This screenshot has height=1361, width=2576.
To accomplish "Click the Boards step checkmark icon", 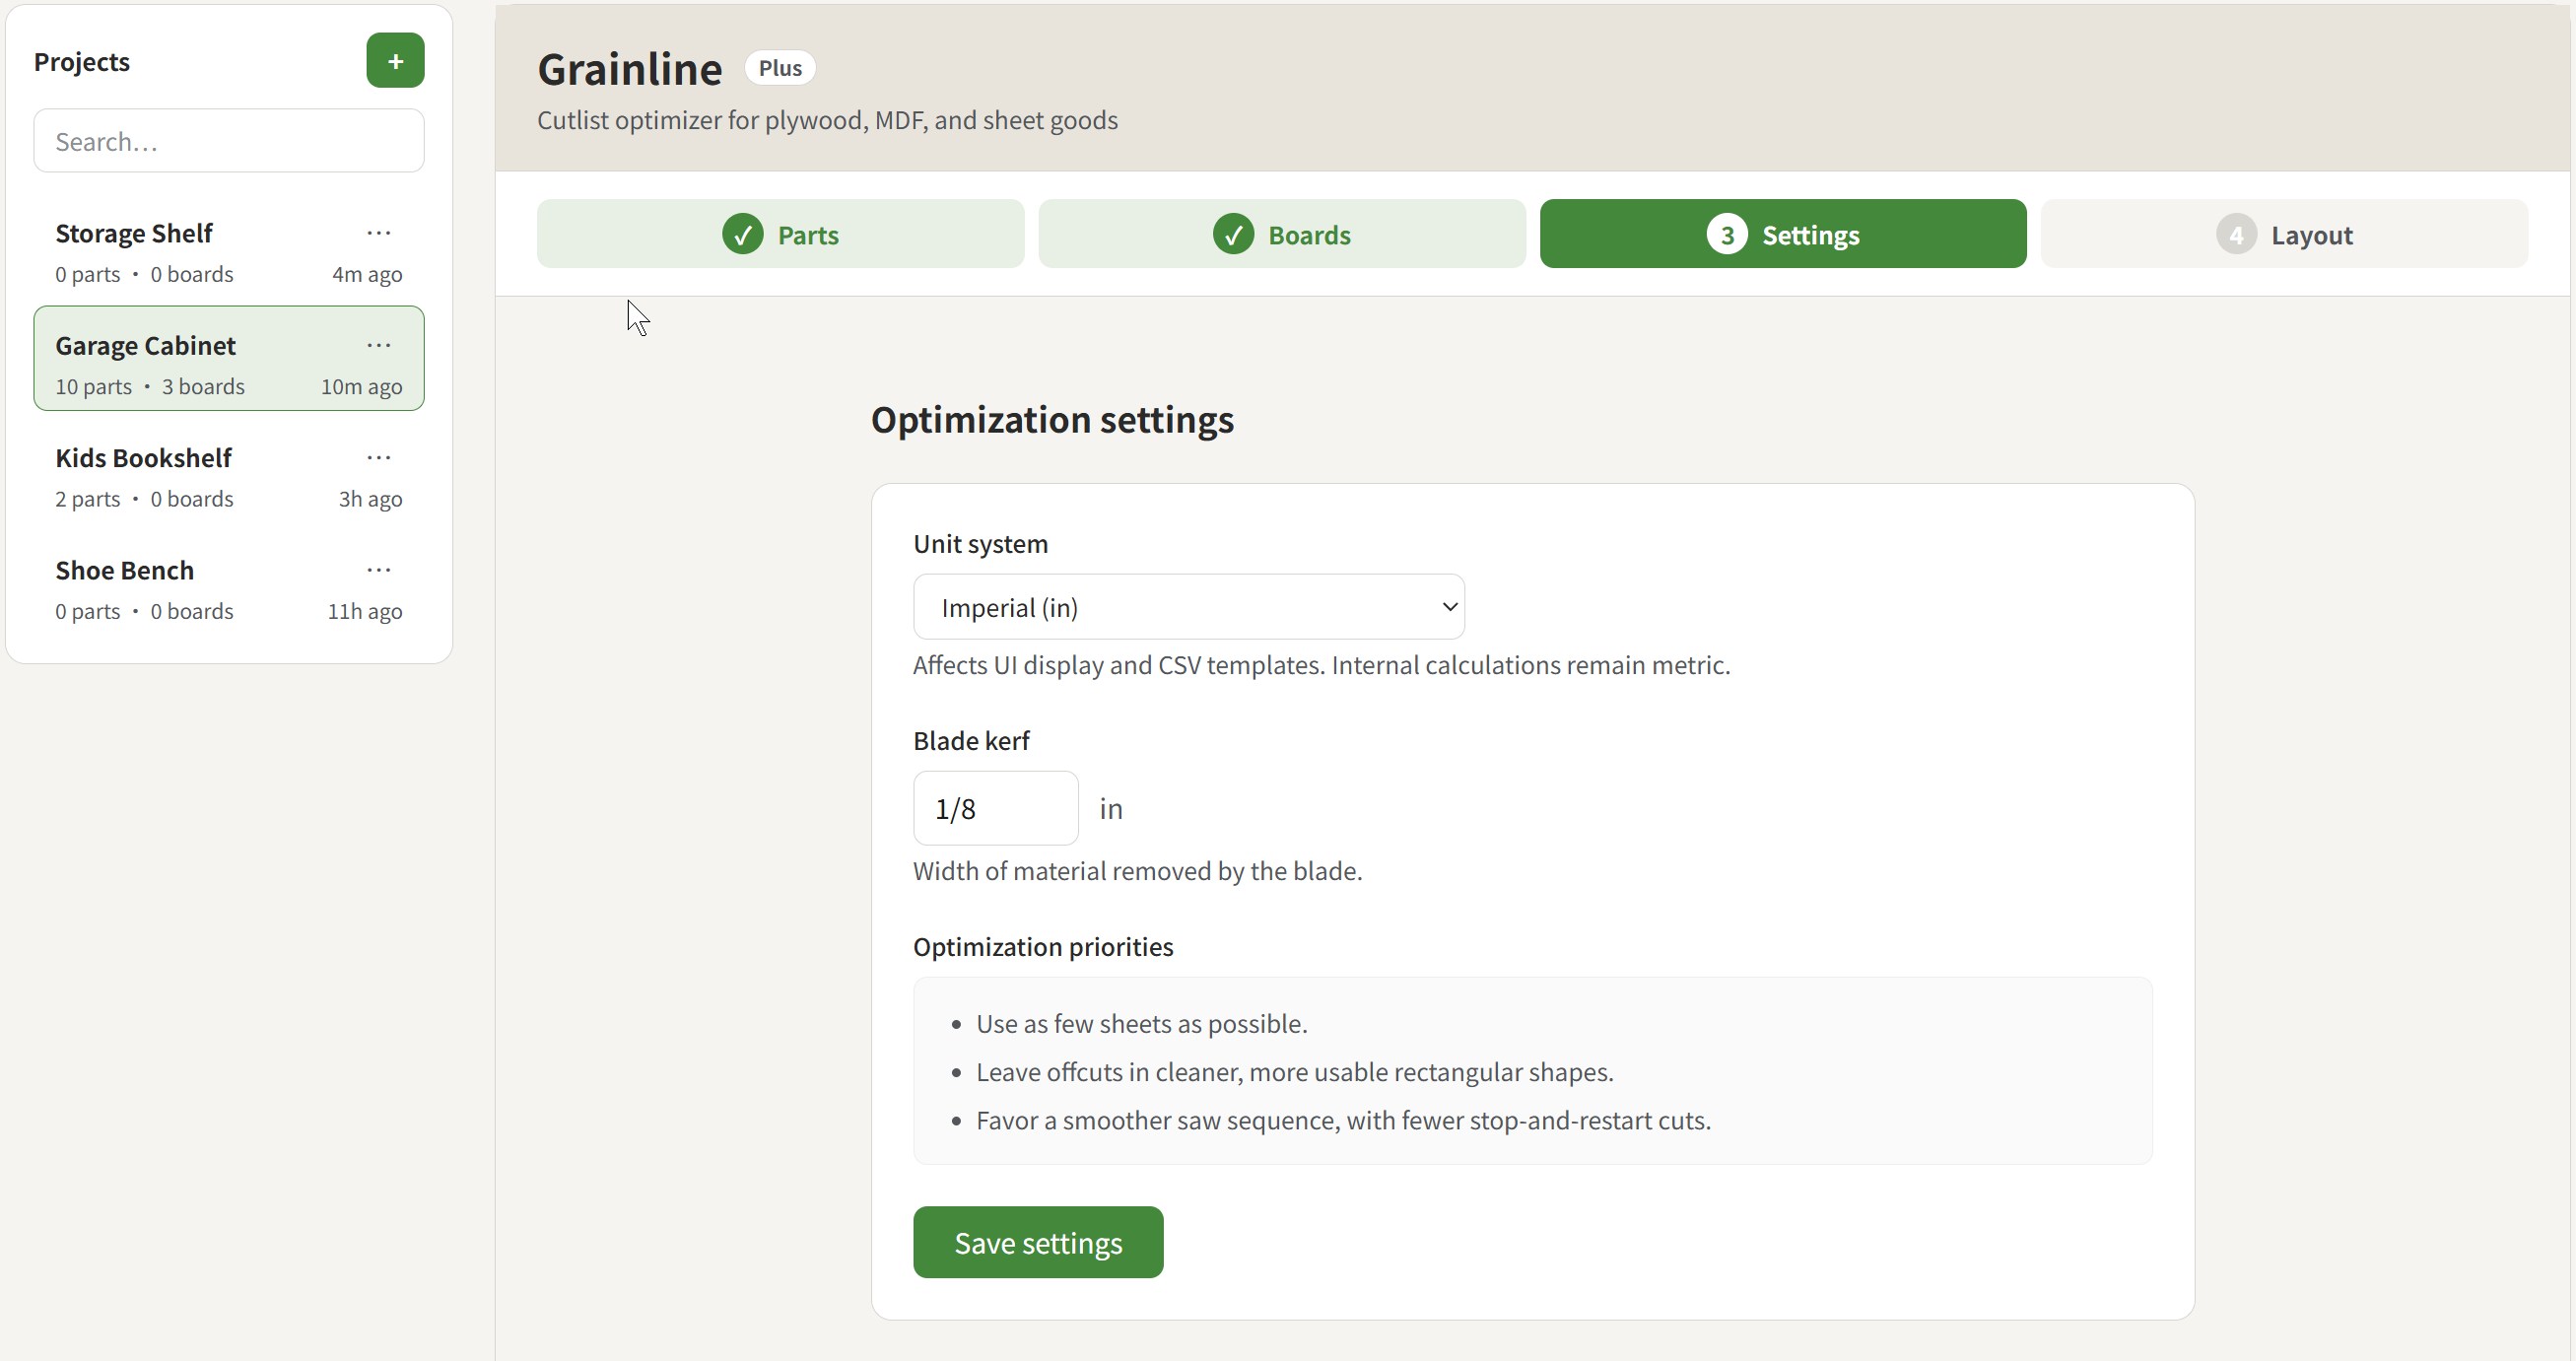I will pyautogui.click(x=1233, y=235).
